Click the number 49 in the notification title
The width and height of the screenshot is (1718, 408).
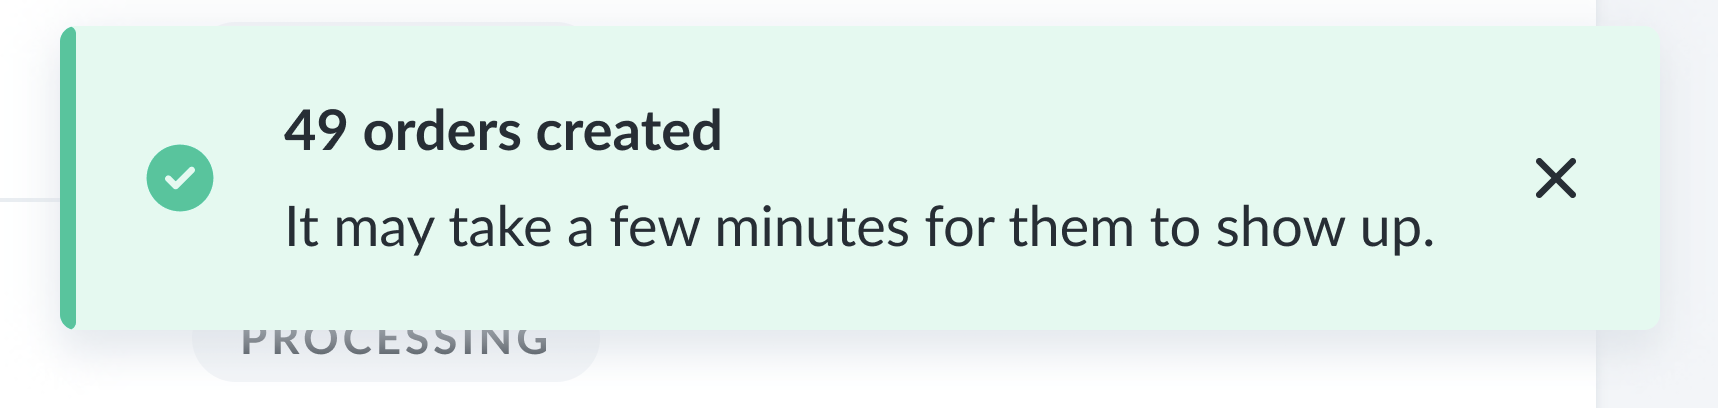click(316, 131)
